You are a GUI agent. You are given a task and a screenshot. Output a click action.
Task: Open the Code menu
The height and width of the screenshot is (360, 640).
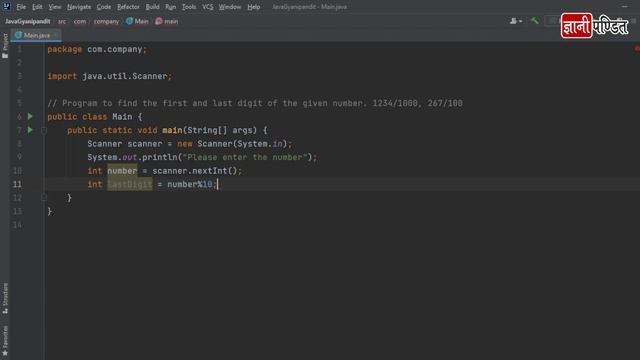point(104,7)
